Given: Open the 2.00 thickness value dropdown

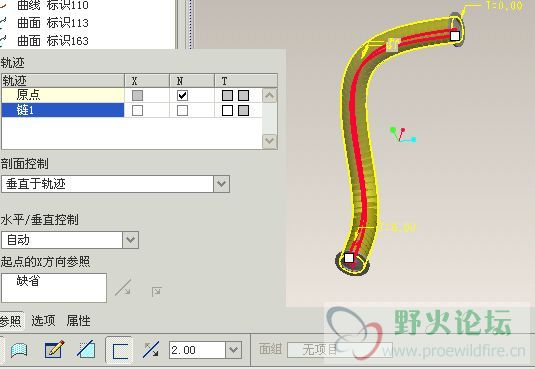Looking at the screenshot, I should tap(234, 350).
